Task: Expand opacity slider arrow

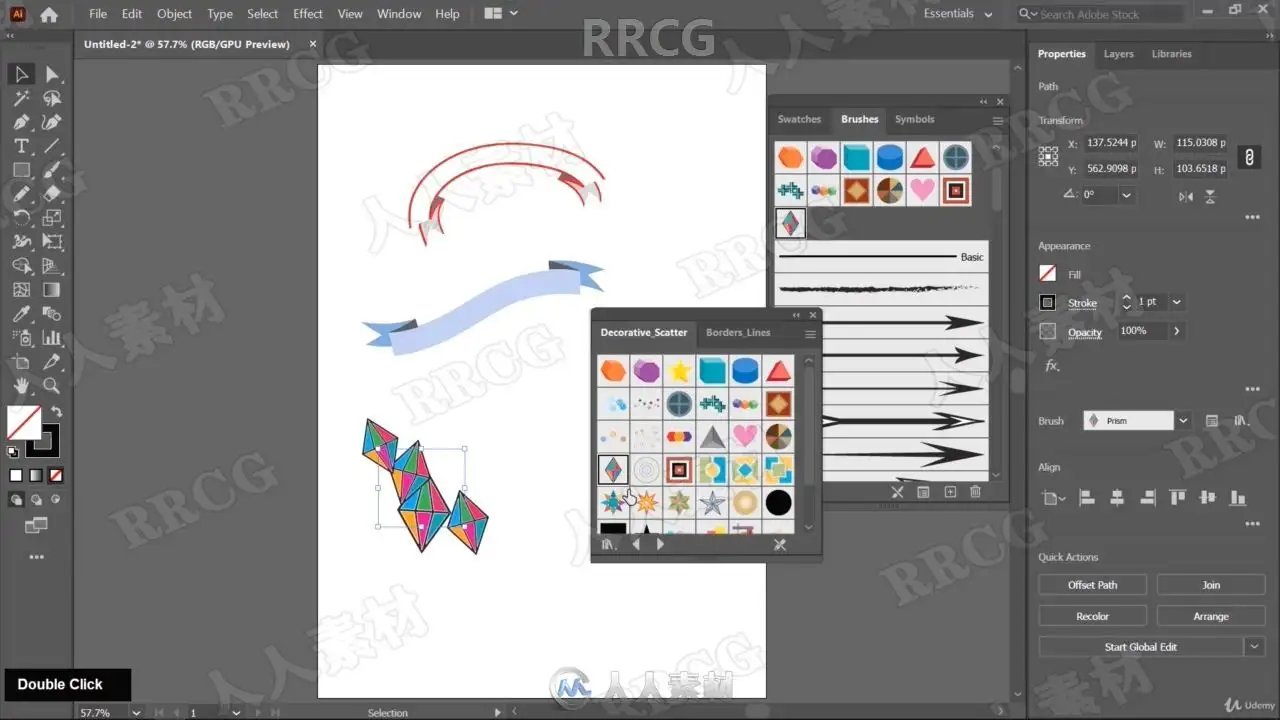Action: click(1177, 331)
